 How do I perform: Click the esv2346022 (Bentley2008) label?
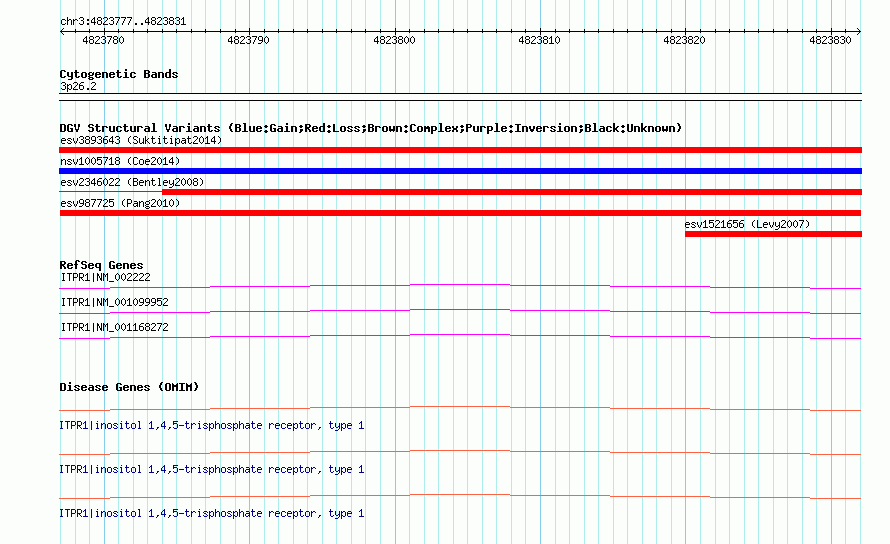132,182
